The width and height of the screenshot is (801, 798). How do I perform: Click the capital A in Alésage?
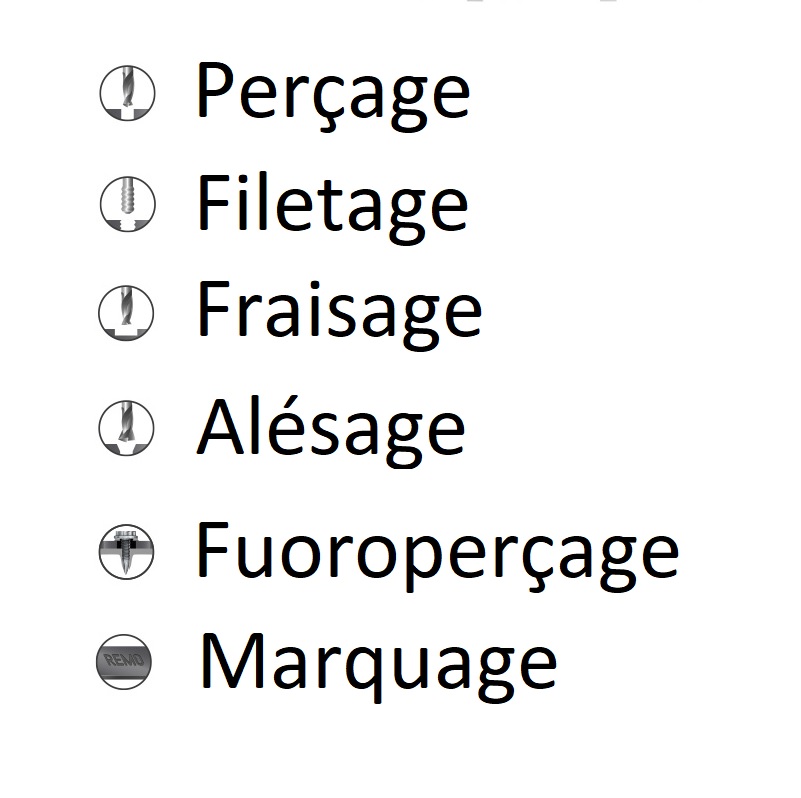pos(221,426)
